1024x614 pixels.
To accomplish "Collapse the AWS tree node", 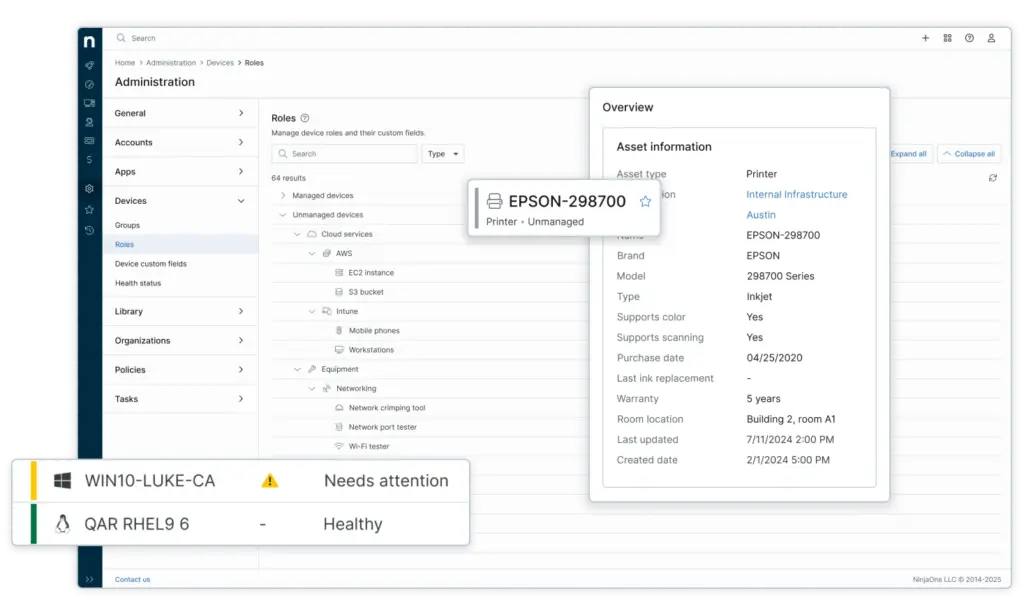I will [x=312, y=253].
